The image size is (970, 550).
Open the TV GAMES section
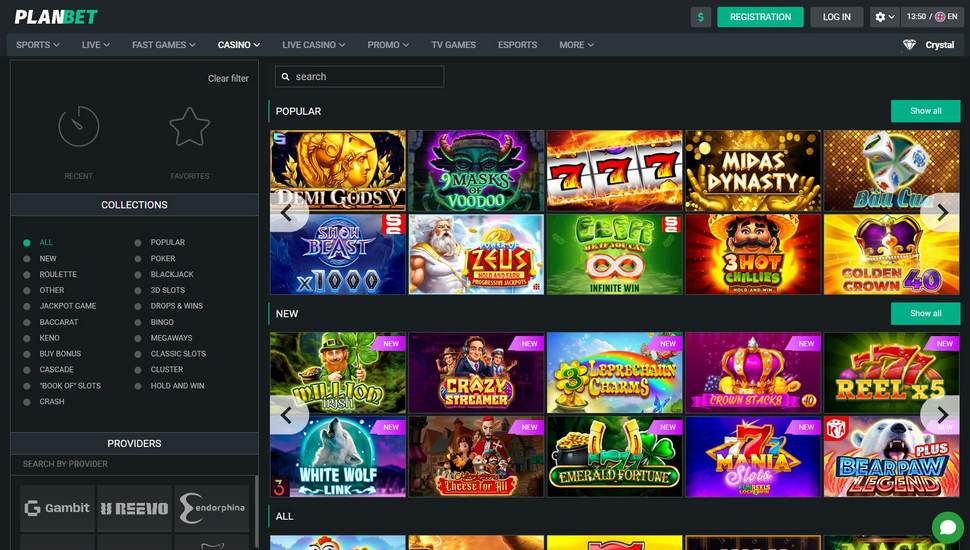pos(453,45)
